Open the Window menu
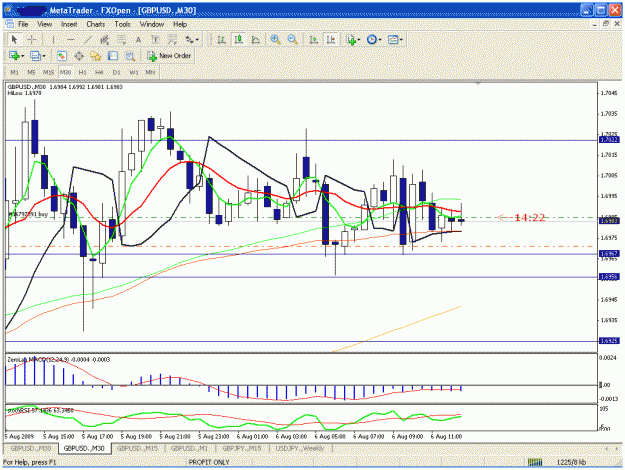 152,24
